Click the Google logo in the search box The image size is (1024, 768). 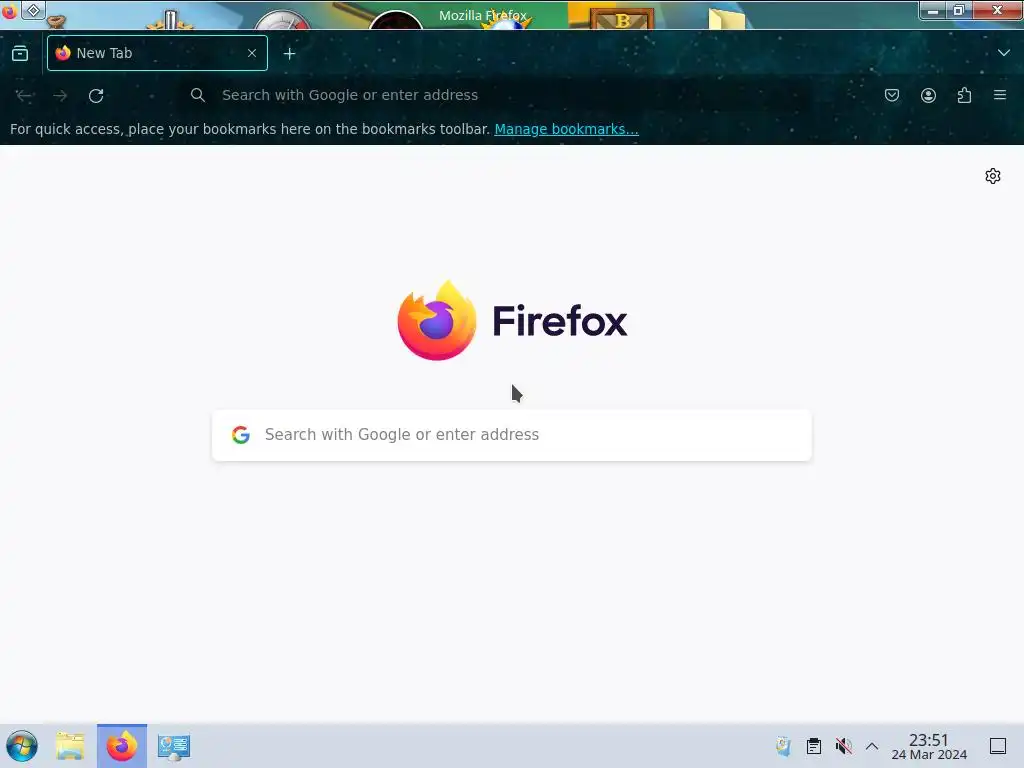point(241,435)
